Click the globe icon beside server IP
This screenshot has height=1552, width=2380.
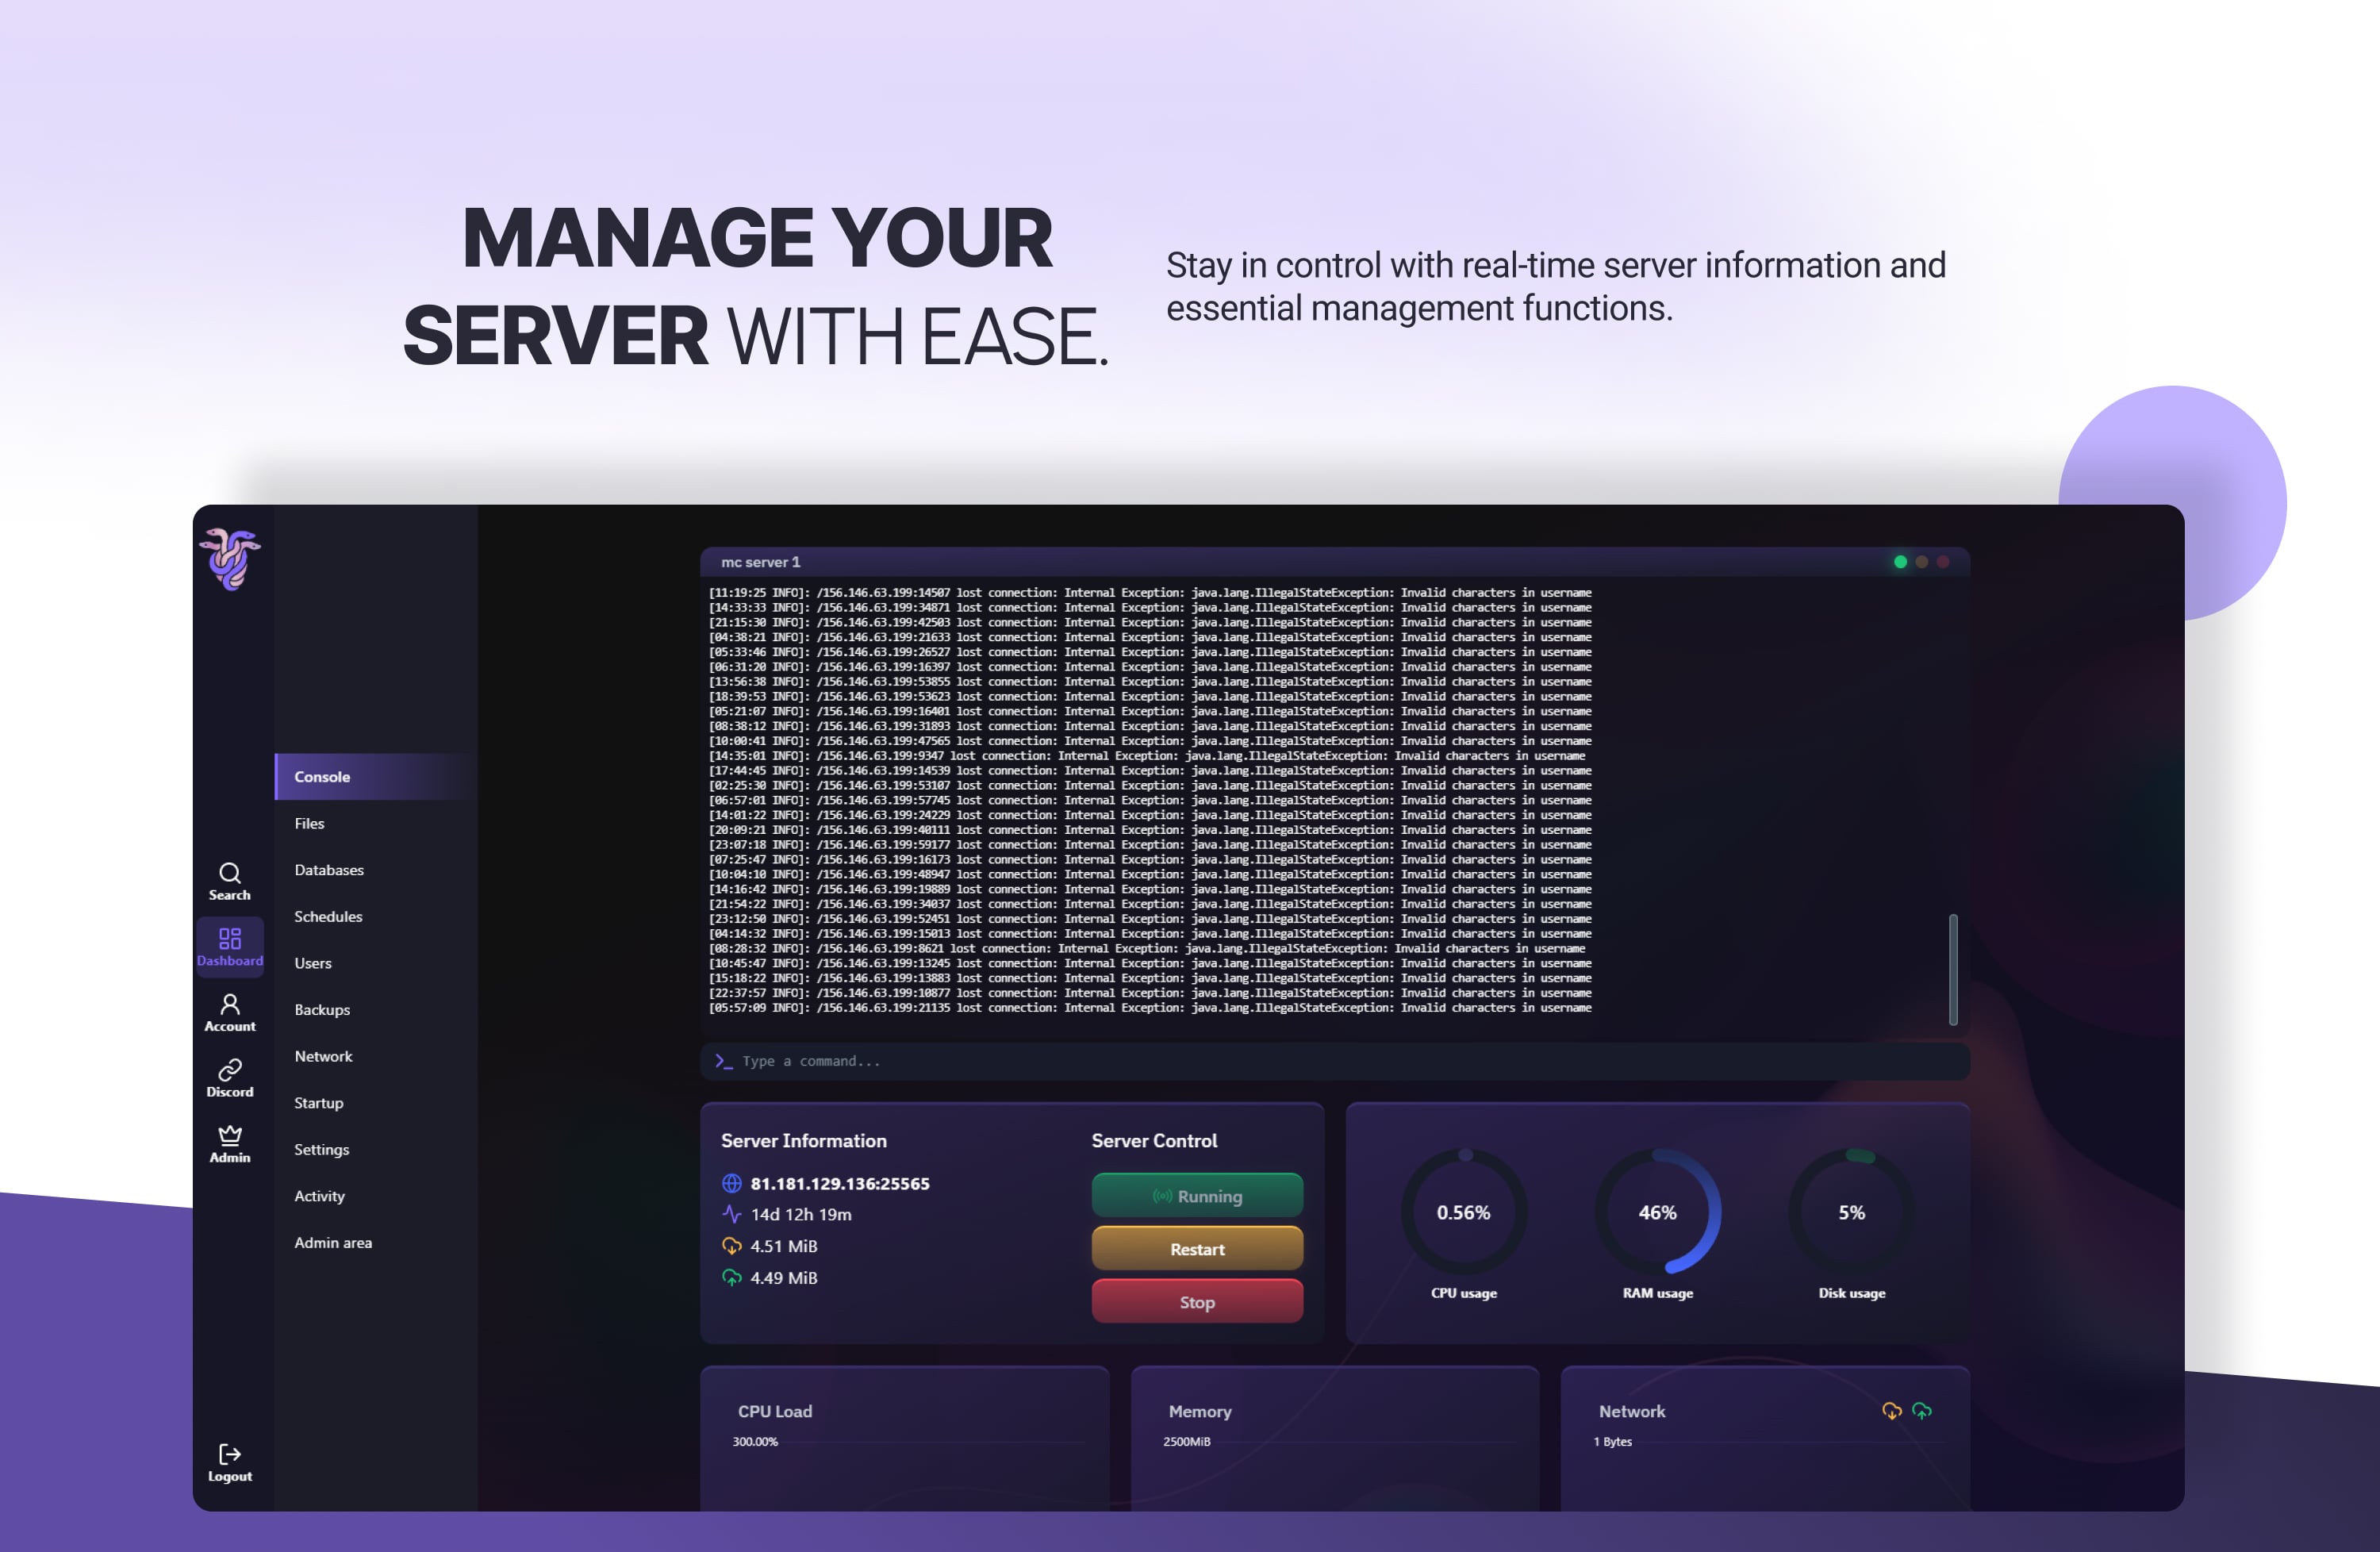732,1184
